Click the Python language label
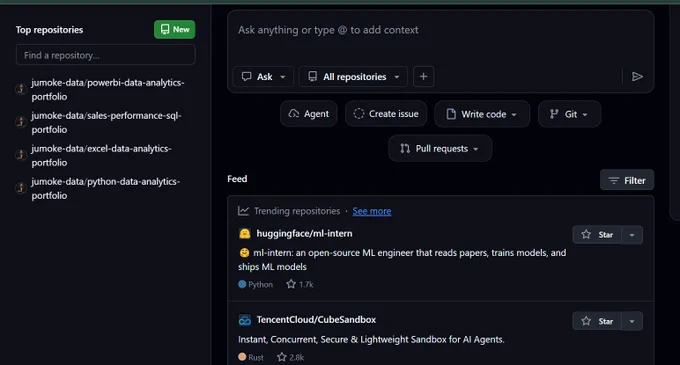 click(x=255, y=284)
